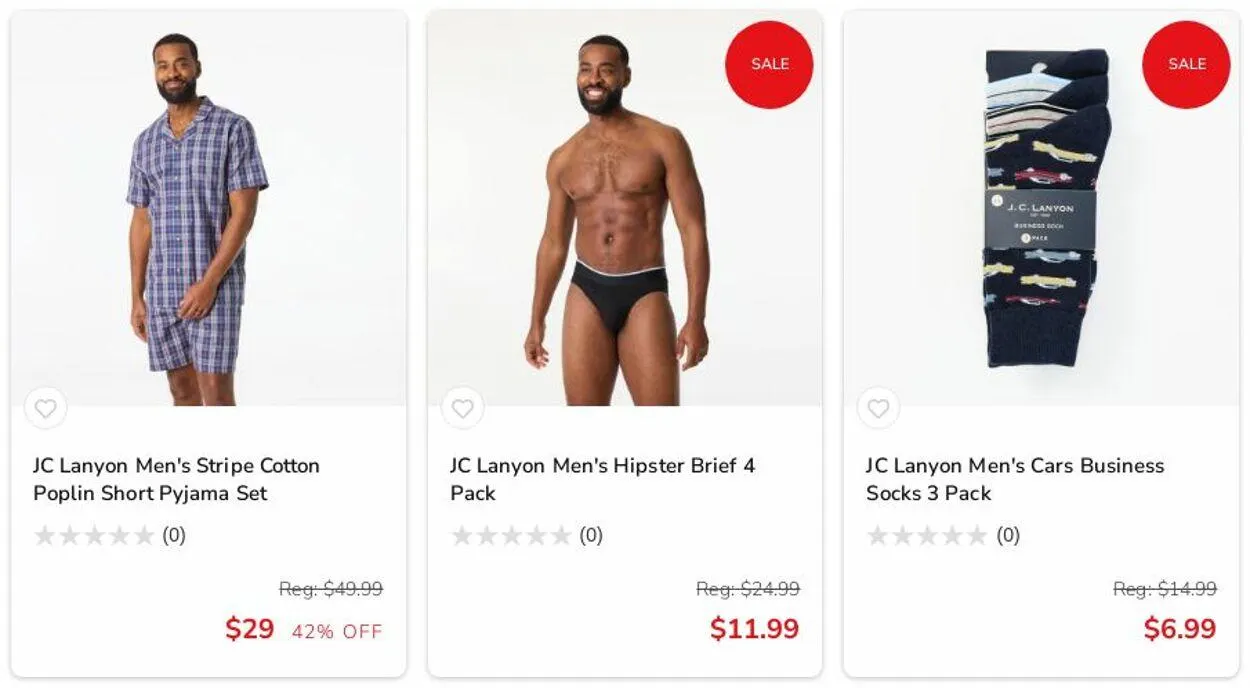This screenshot has width=1250, height=688.
Task: Add pyjama set to wishlist with heart icon
Action: point(46,408)
